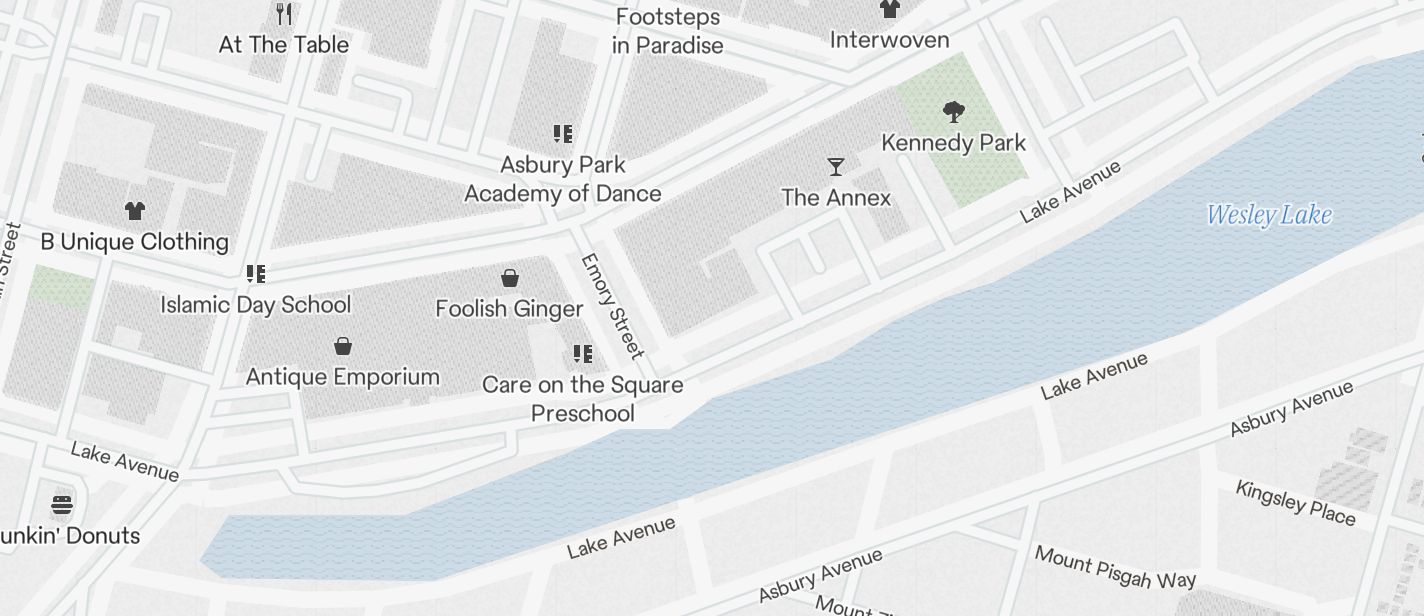This screenshot has height=616, width=1424.
Task: Click the Mount Pisgah Way label
Action: click(1115, 568)
